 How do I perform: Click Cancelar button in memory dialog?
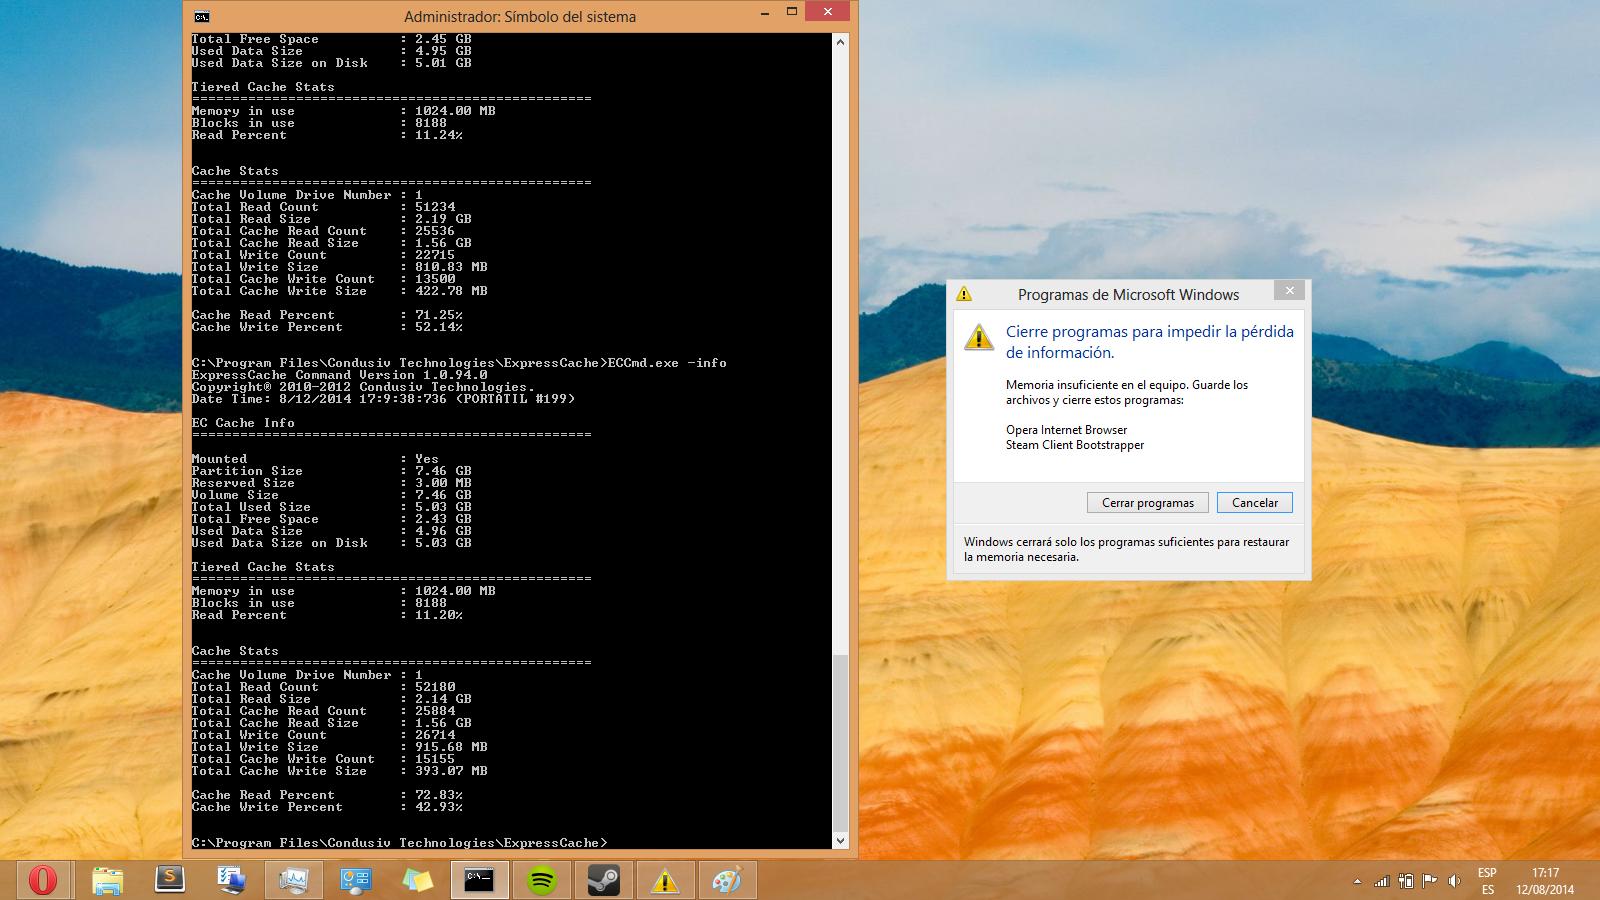coord(1255,503)
